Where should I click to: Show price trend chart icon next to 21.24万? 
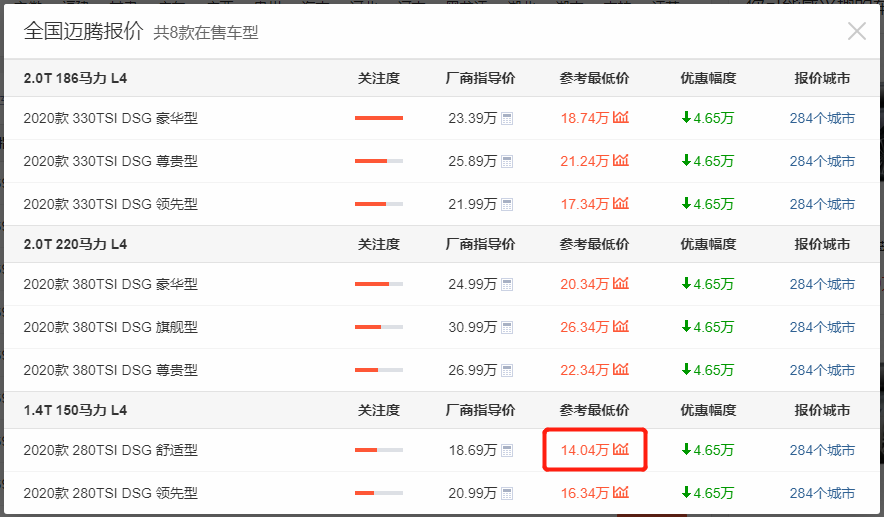(621, 160)
